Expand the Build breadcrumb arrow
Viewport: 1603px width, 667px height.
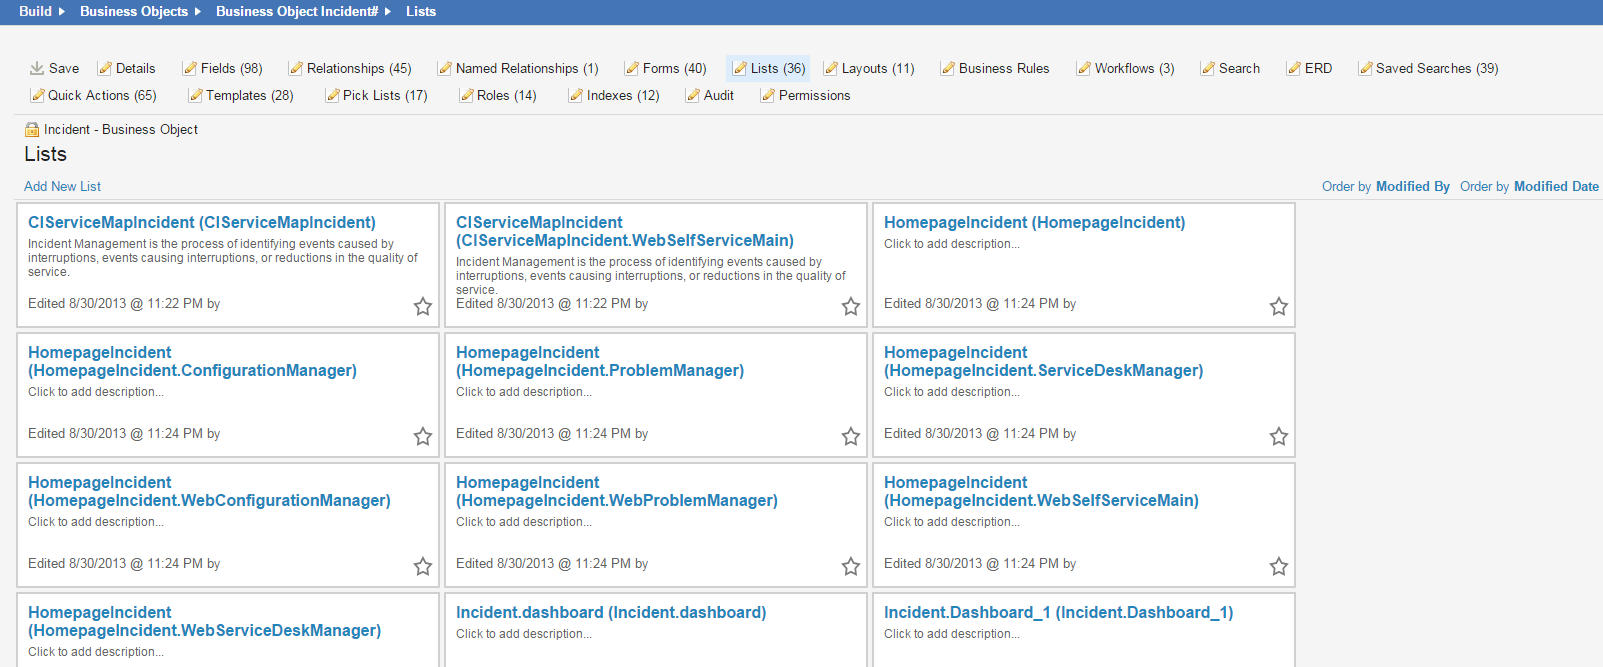[x=61, y=11]
